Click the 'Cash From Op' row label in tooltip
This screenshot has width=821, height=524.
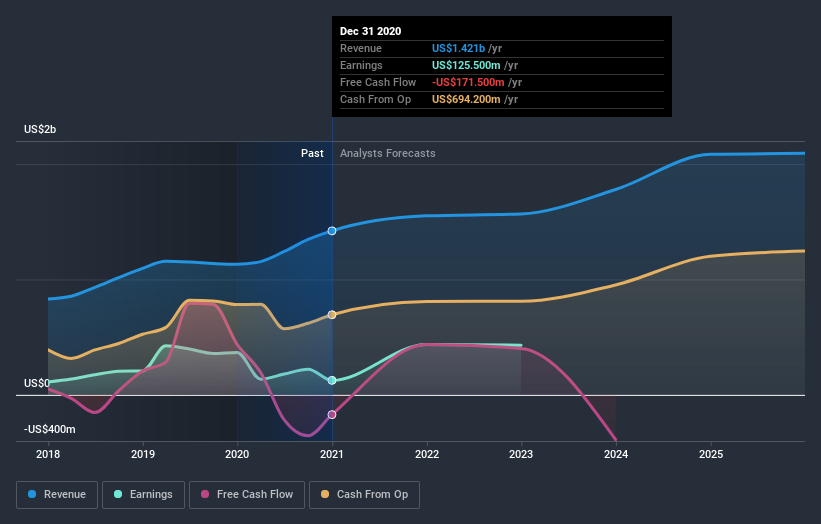pyautogui.click(x=375, y=99)
